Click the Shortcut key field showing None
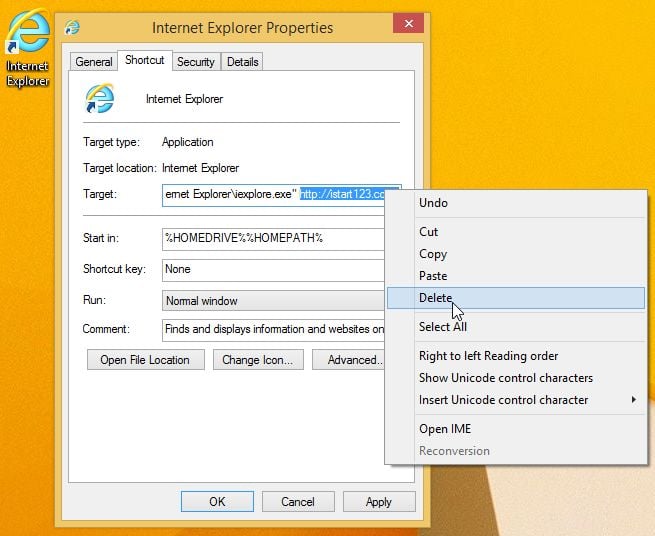The image size is (655, 536). 273,270
